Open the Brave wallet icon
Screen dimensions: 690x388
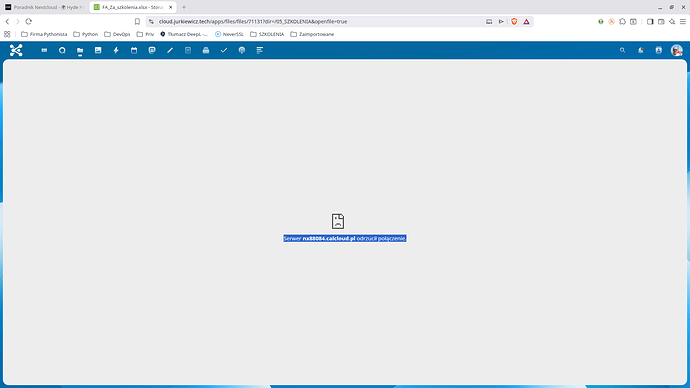pos(661,22)
